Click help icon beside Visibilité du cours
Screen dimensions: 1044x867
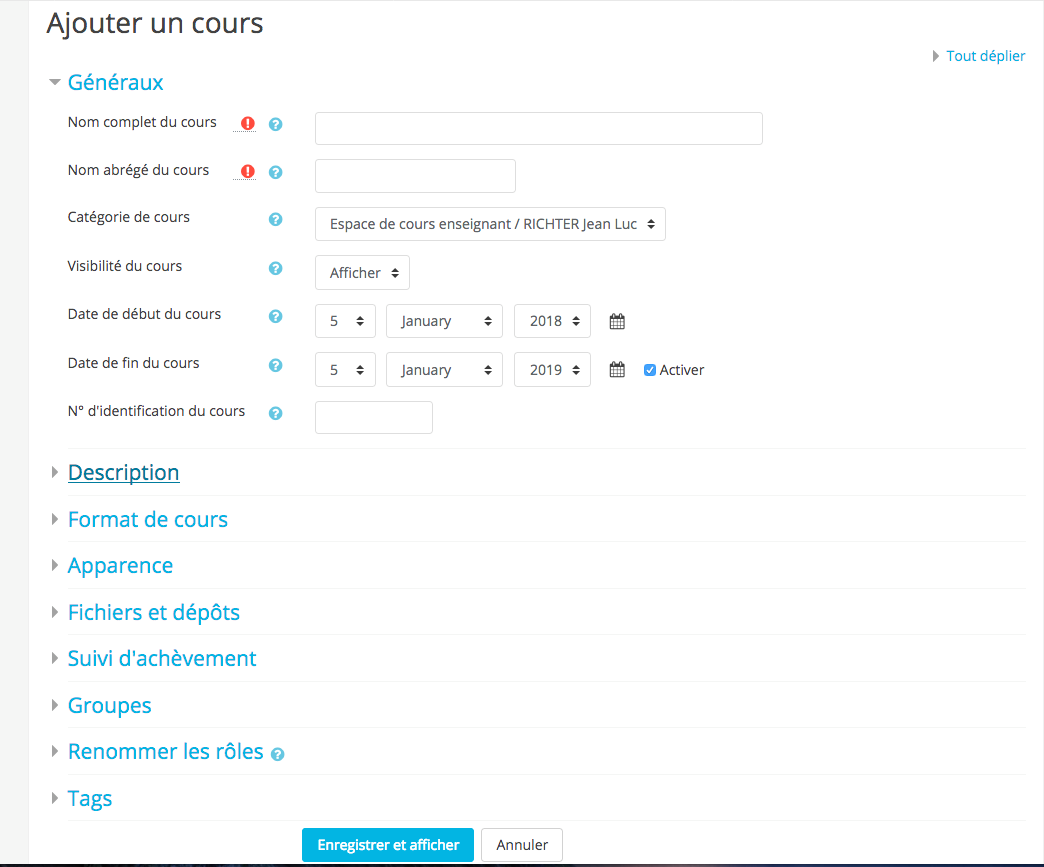tap(276, 268)
